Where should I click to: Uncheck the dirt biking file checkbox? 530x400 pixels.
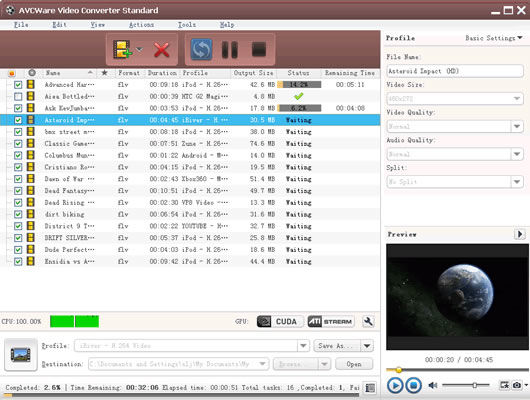coord(18,214)
